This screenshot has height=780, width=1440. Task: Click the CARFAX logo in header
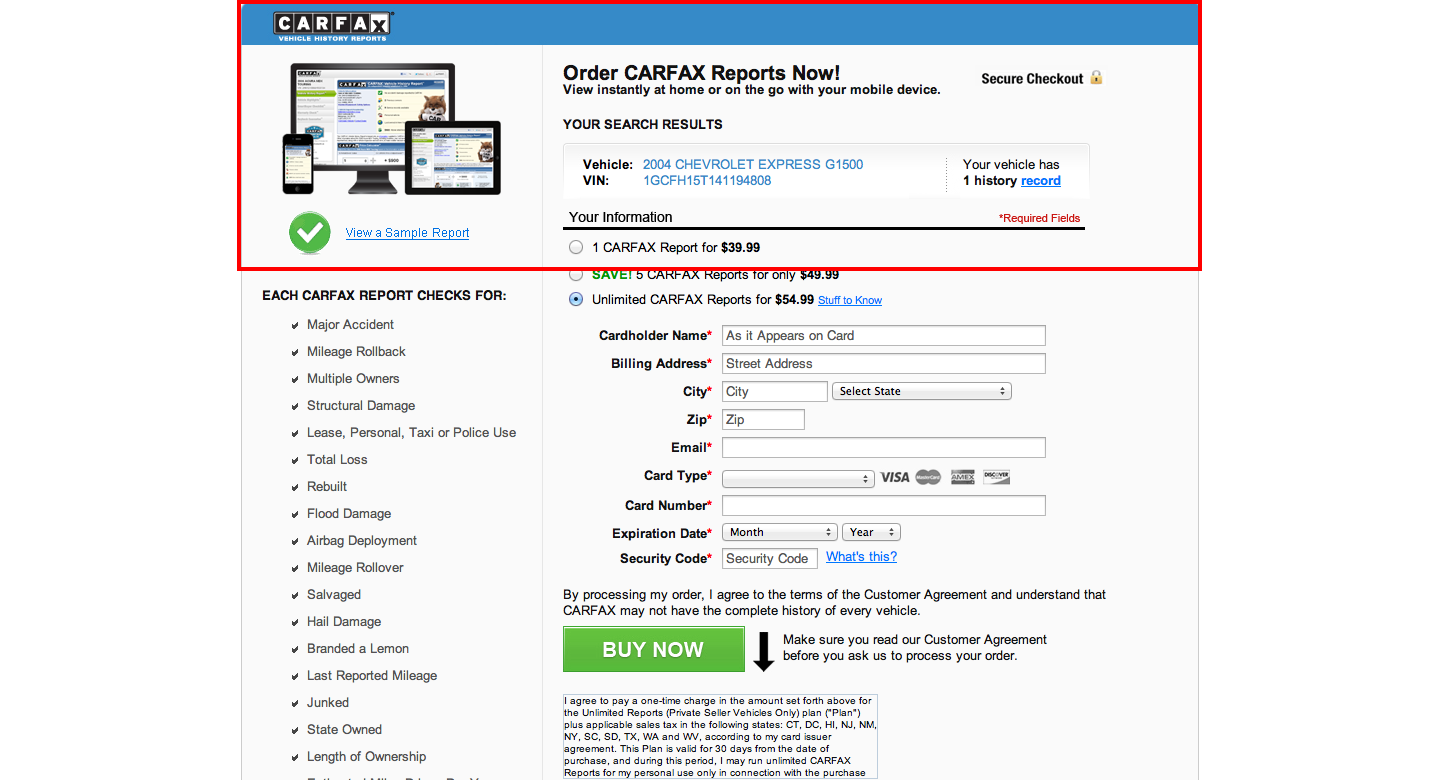pos(333,26)
